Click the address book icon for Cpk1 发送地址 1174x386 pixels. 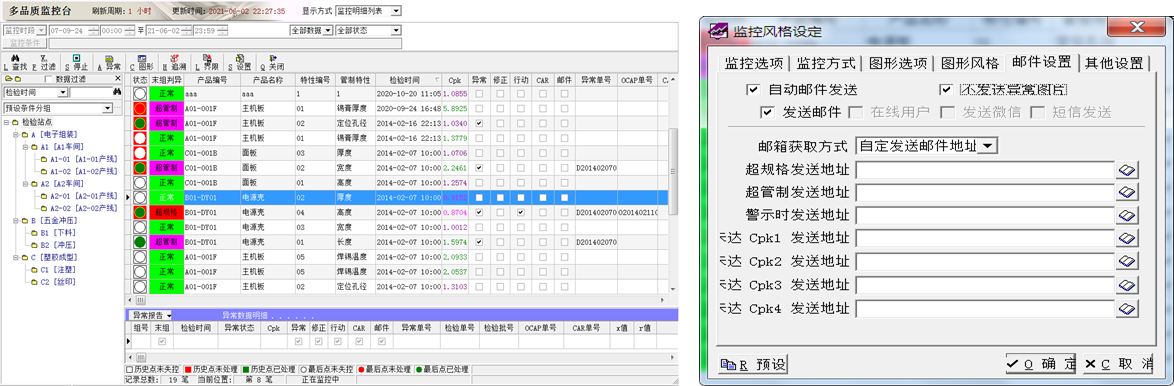click(1127, 239)
